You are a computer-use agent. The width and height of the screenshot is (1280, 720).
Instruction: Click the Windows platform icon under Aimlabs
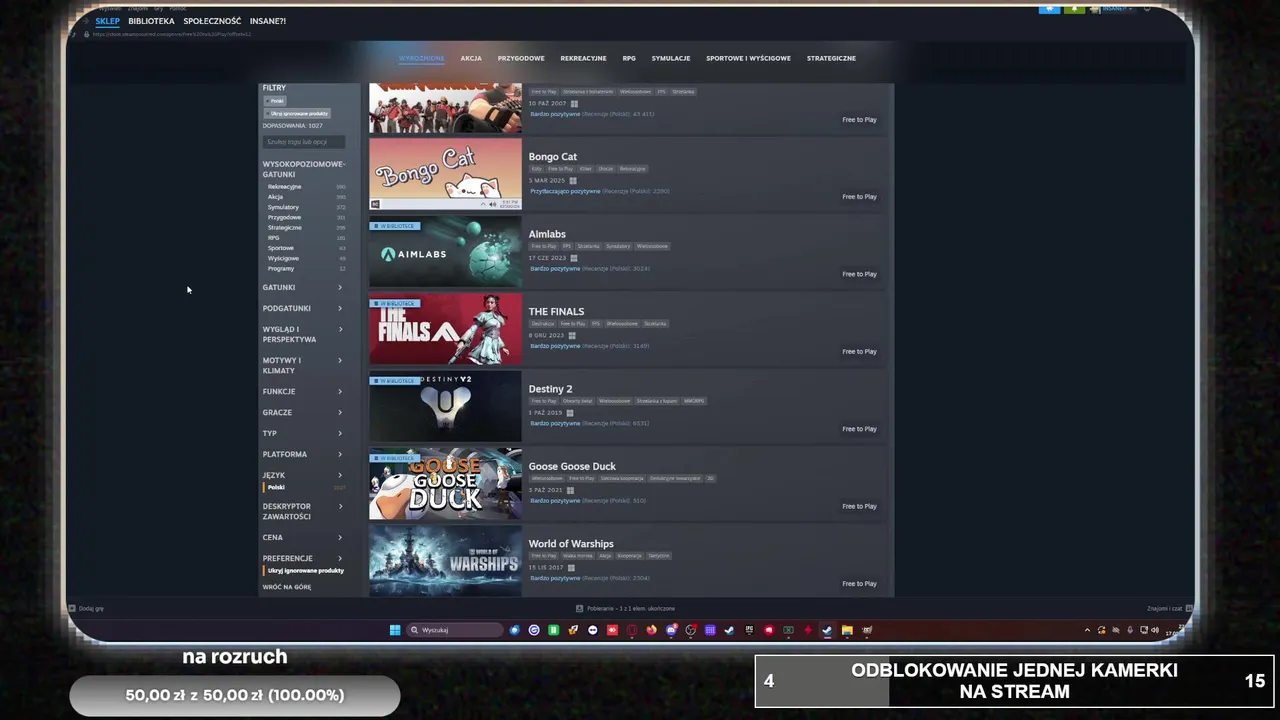573,258
